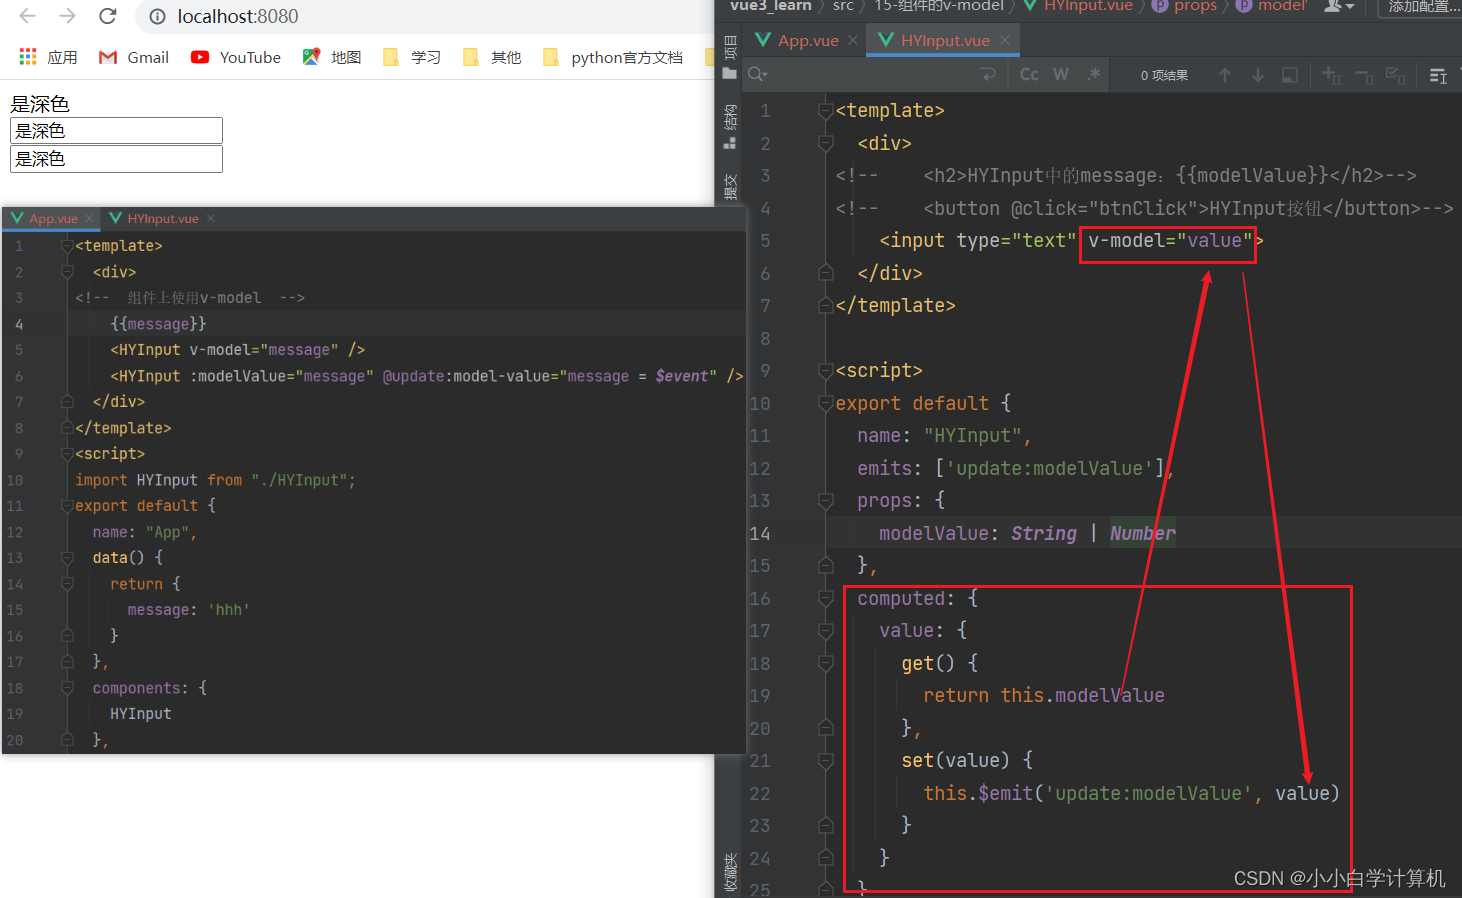Open the Gmail bookmark
The height and width of the screenshot is (898, 1462).
point(134,57)
